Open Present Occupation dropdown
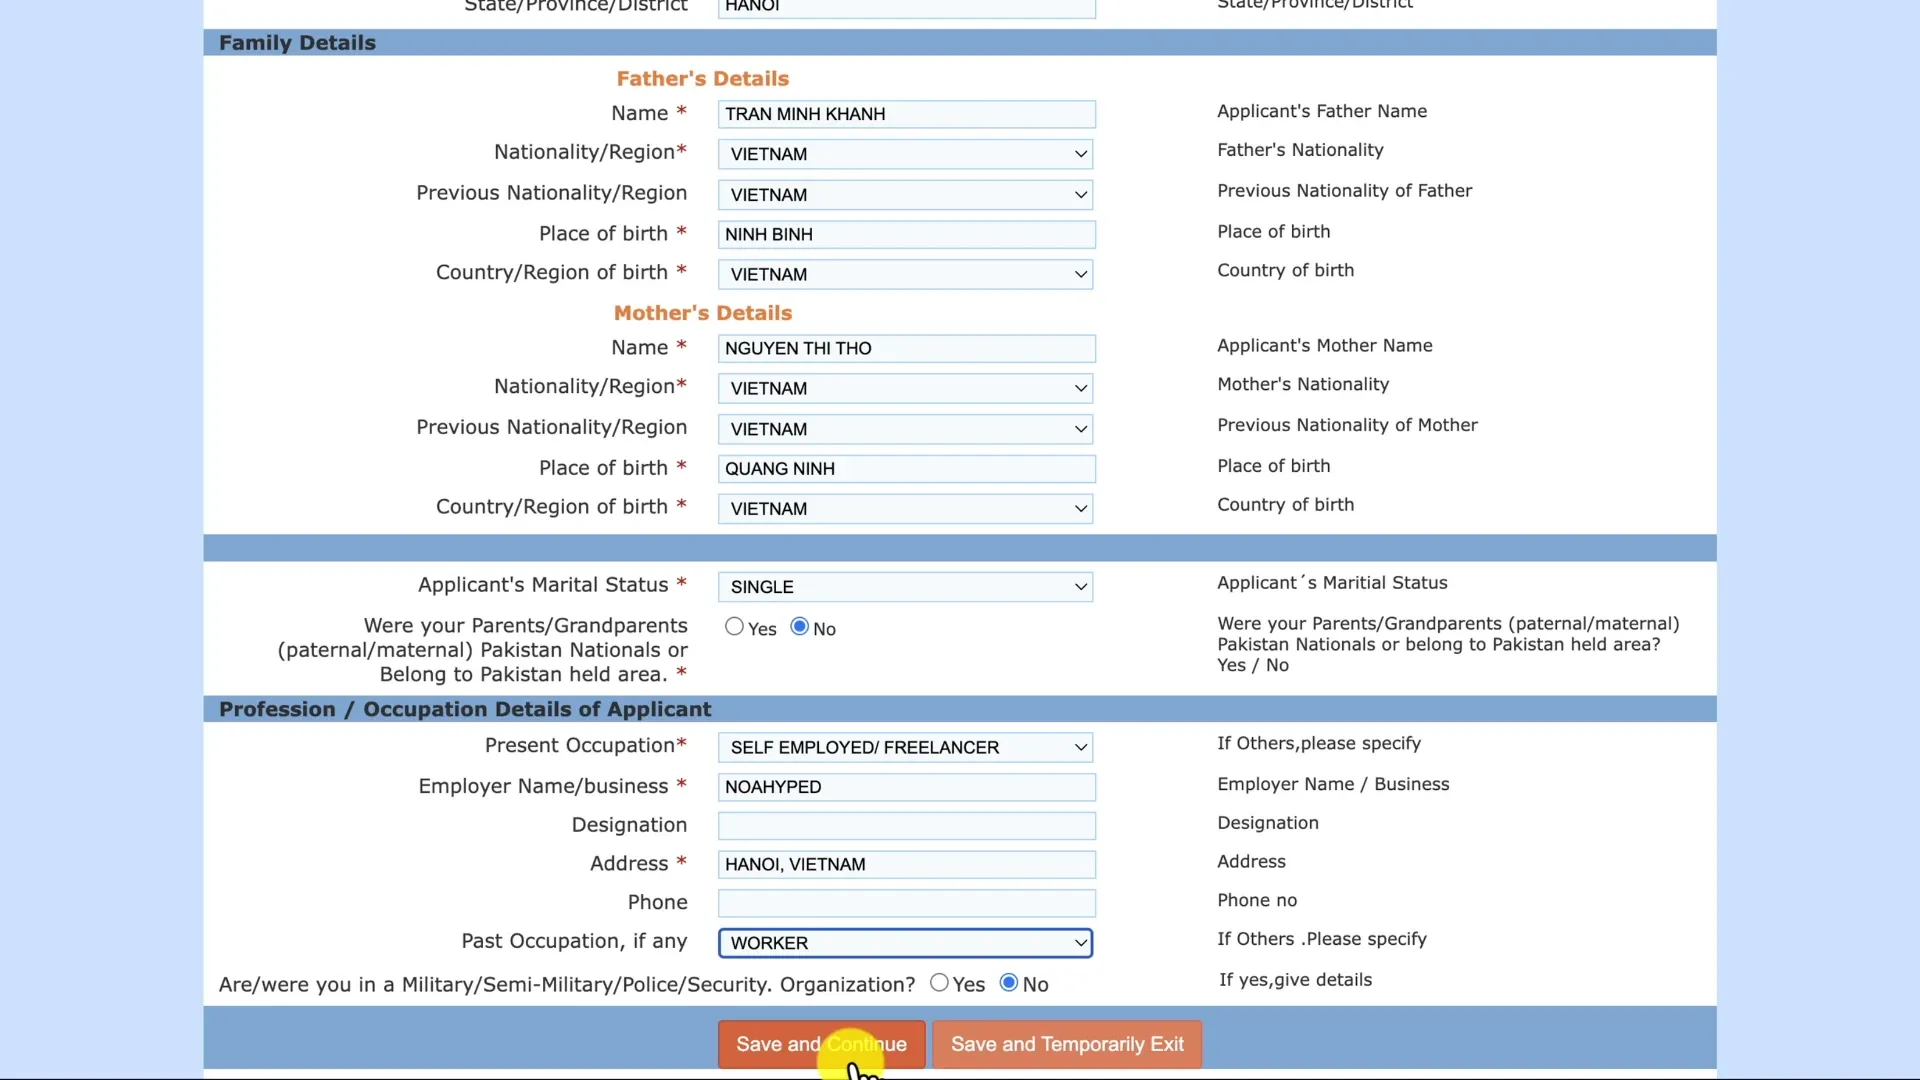This screenshot has width=1920, height=1080. pos(905,747)
